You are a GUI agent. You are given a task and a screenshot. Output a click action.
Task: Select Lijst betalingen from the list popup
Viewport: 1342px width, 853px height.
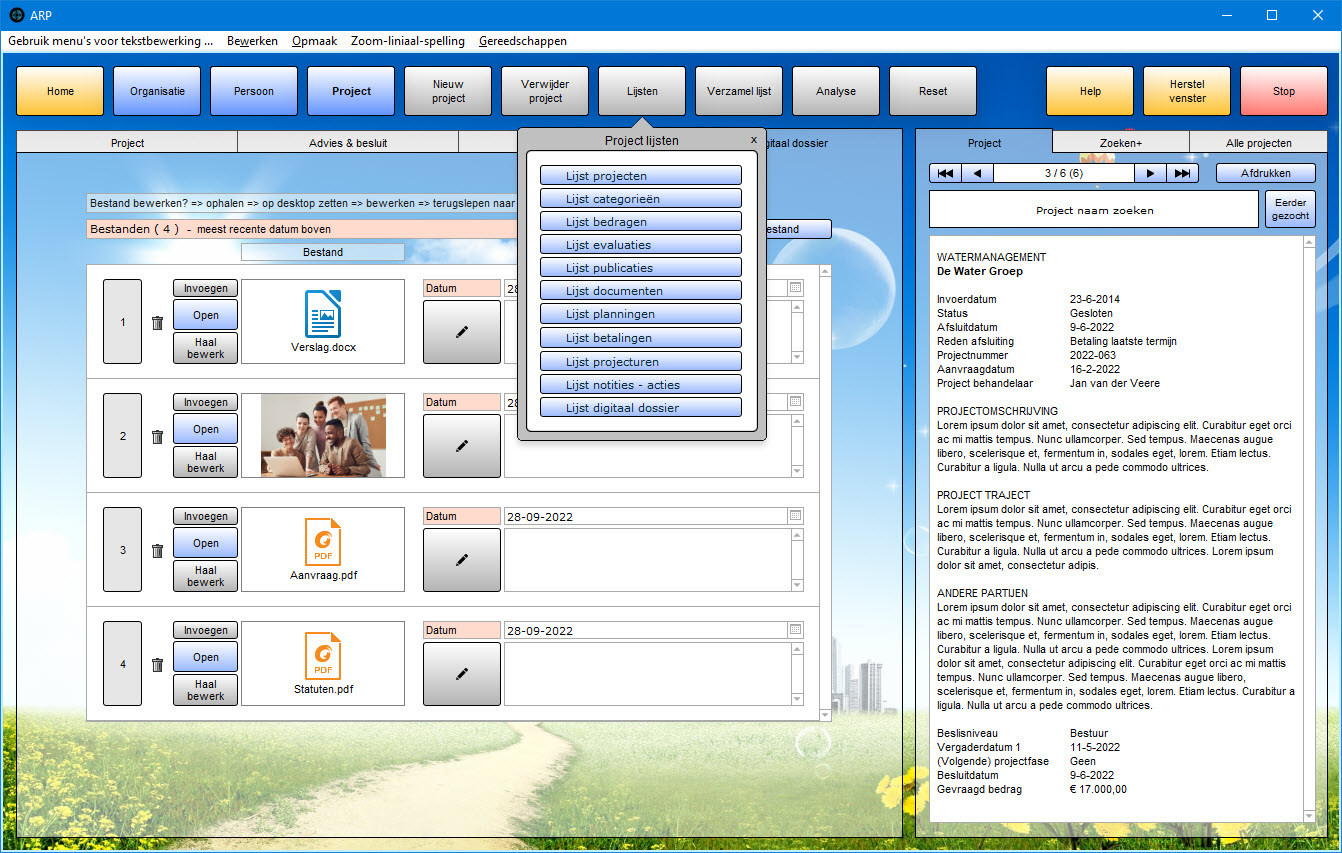pyautogui.click(x=640, y=338)
